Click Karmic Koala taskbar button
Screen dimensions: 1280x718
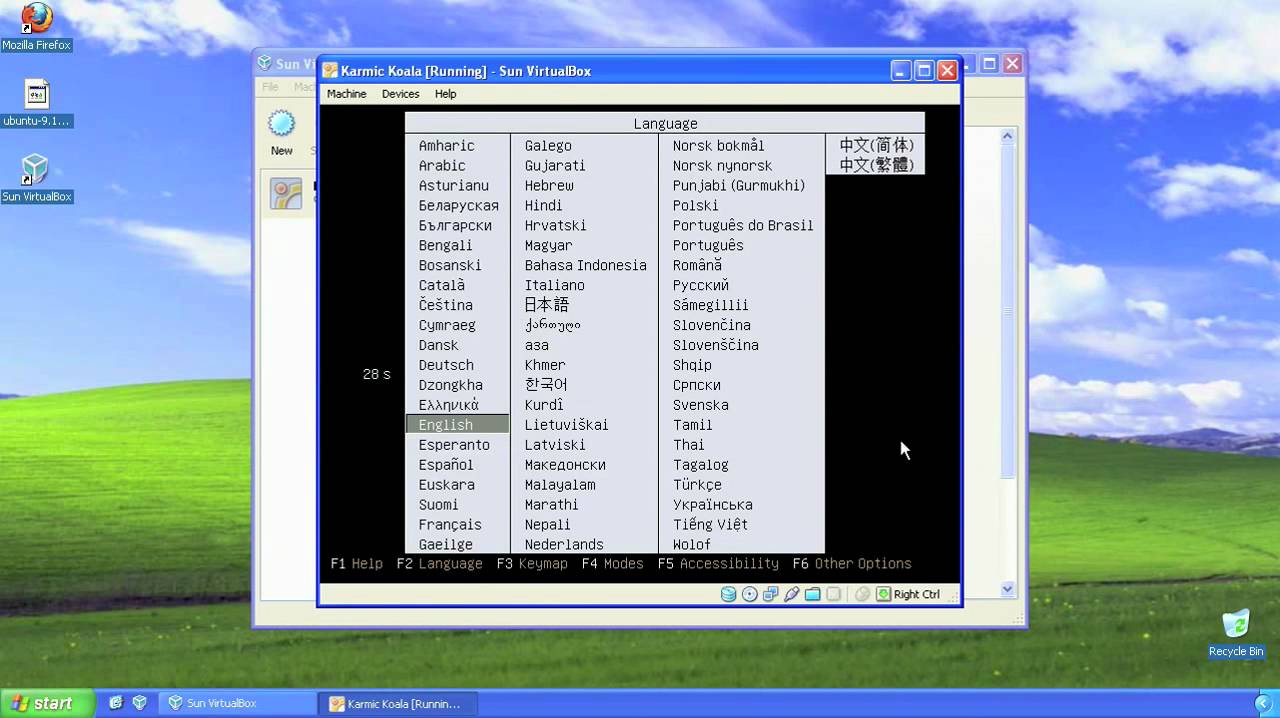coord(398,703)
